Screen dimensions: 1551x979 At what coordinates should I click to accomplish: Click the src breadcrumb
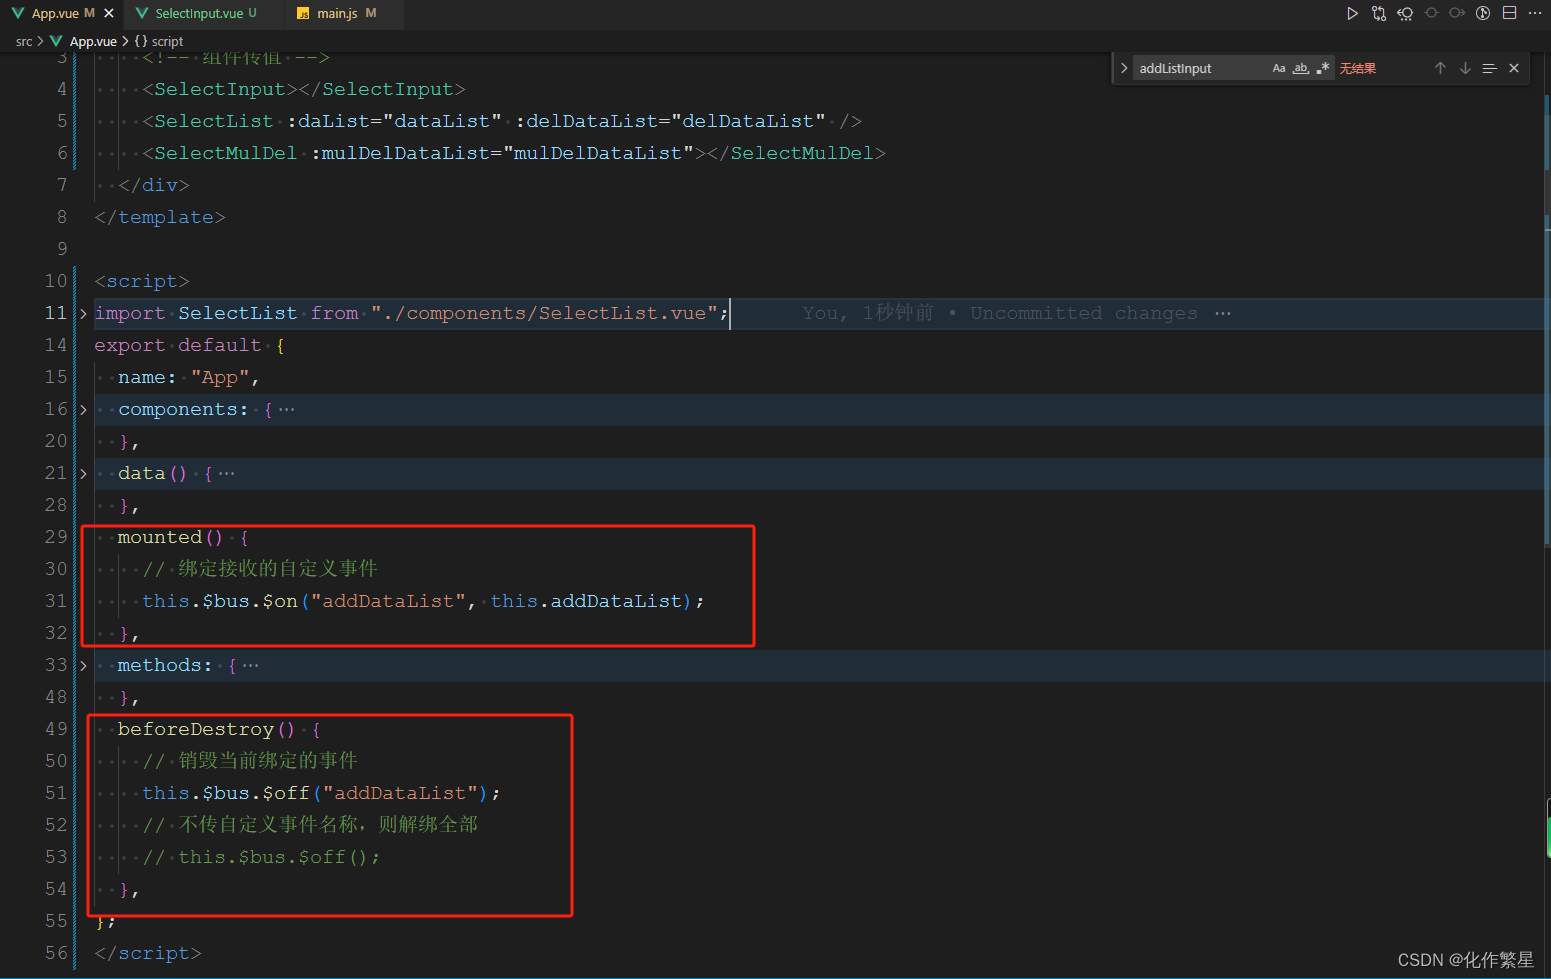[24, 41]
